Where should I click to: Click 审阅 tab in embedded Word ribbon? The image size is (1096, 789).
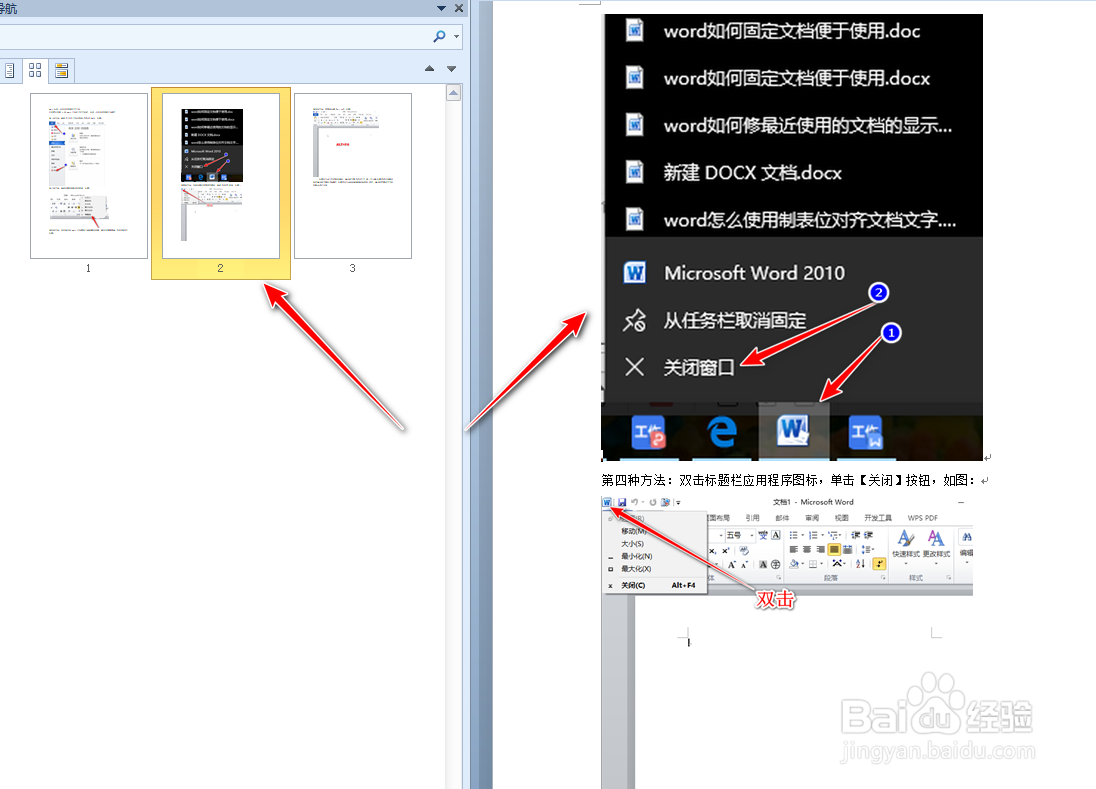point(812,518)
